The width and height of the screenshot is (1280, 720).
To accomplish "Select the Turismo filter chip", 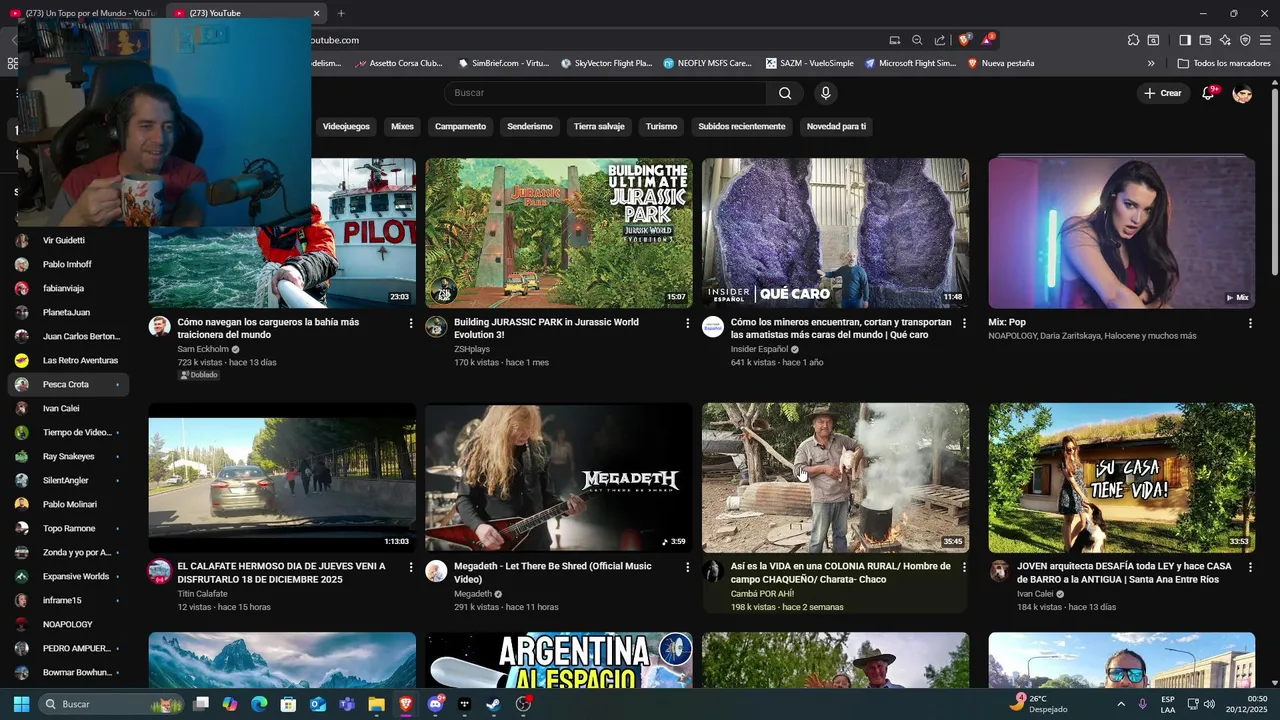I will pyautogui.click(x=661, y=127).
